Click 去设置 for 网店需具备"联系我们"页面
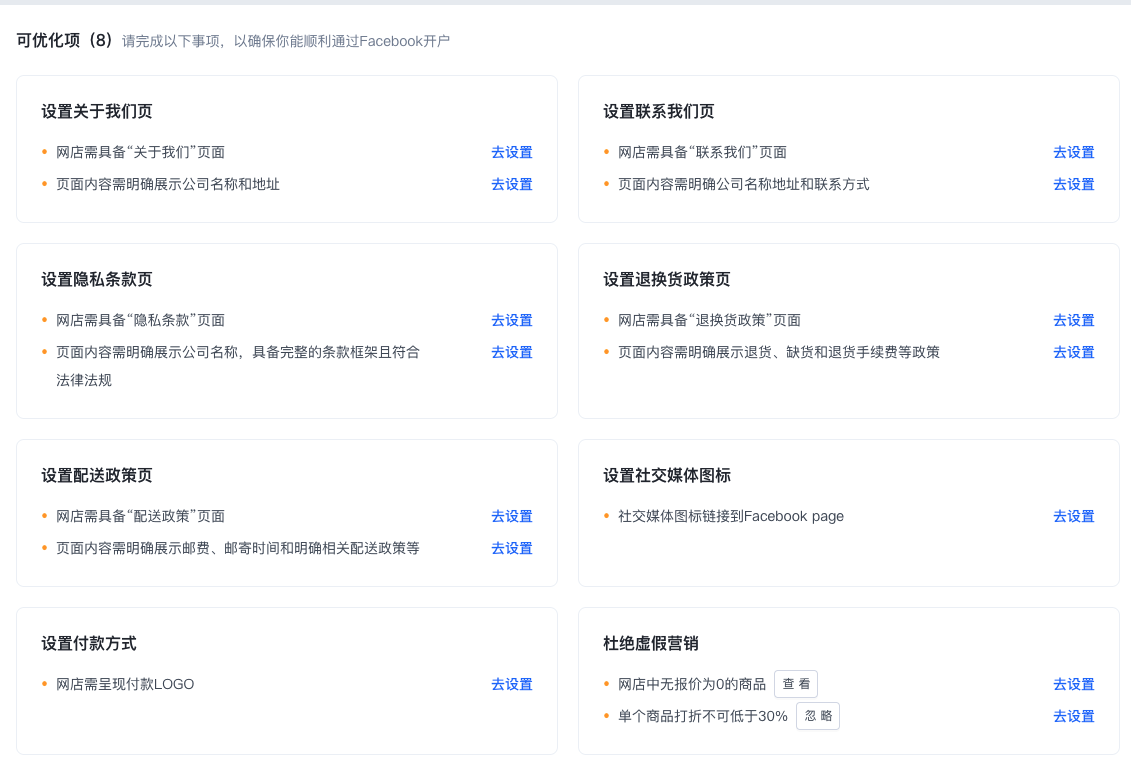1131x772 pixels. (1073, 152)
